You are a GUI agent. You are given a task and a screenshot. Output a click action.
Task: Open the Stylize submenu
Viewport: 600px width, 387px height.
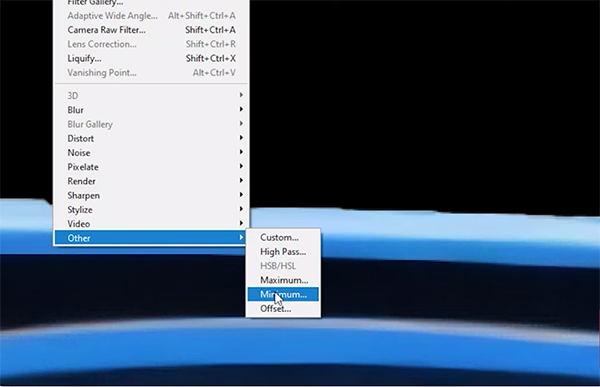click(x=151, y=209)
